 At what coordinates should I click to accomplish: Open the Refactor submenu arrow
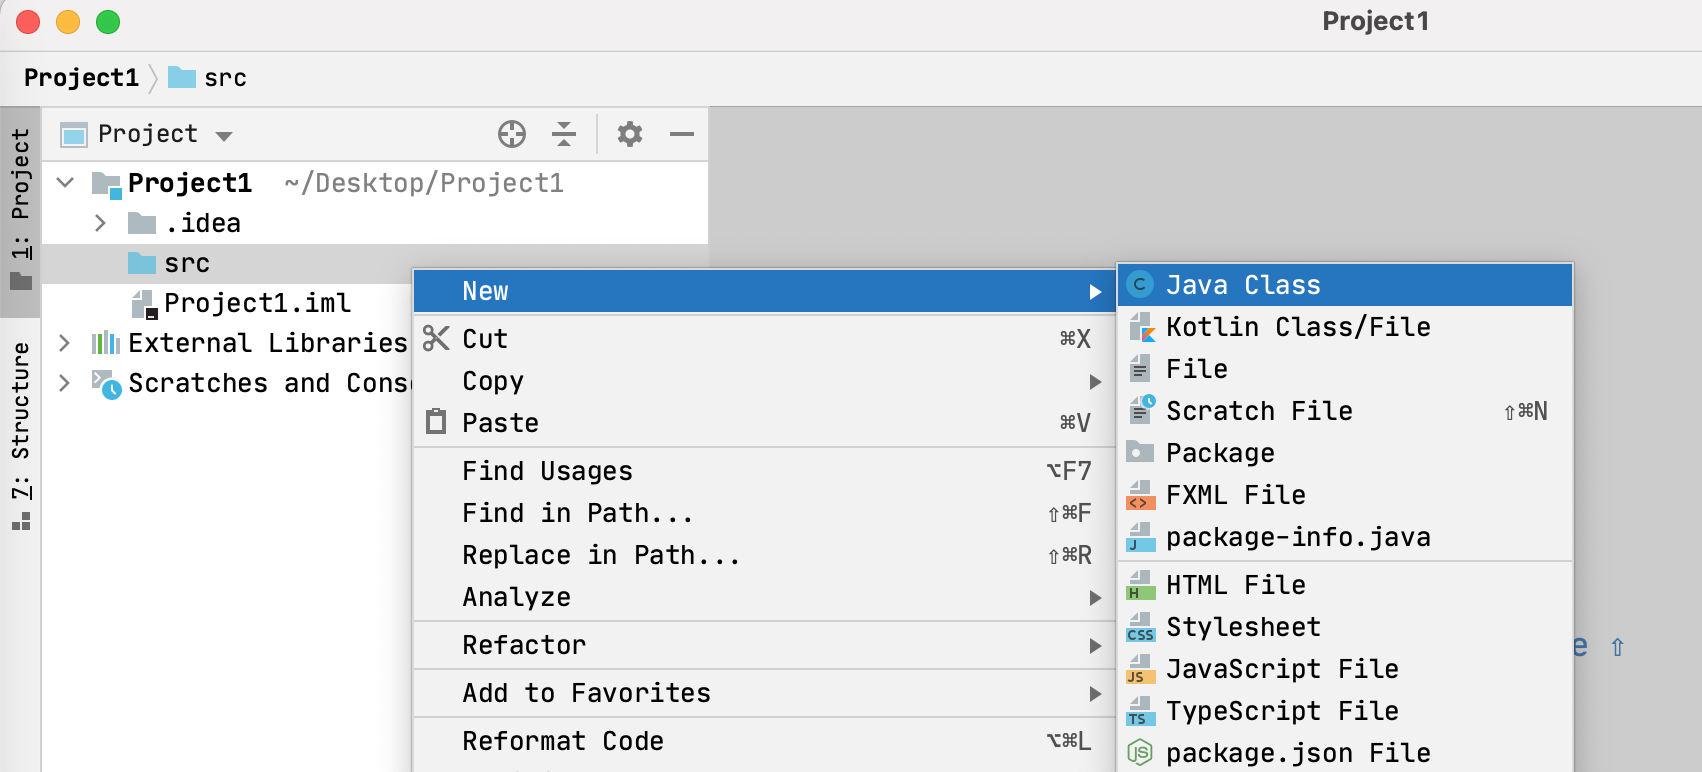(1095, 646)
